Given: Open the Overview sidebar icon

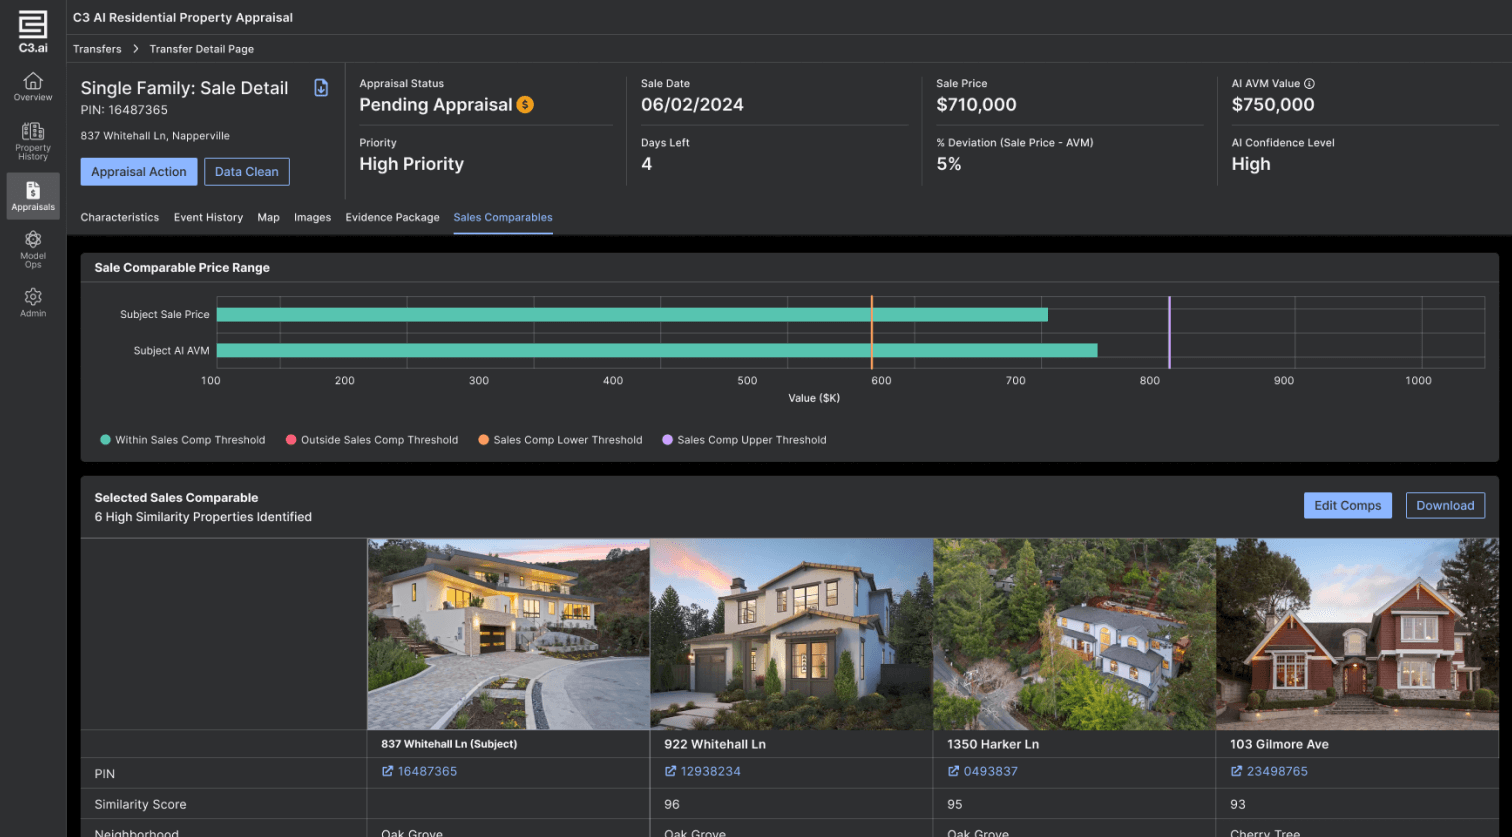Looking at the screenshot, I should pyautogui.click(x=33, y=87).
